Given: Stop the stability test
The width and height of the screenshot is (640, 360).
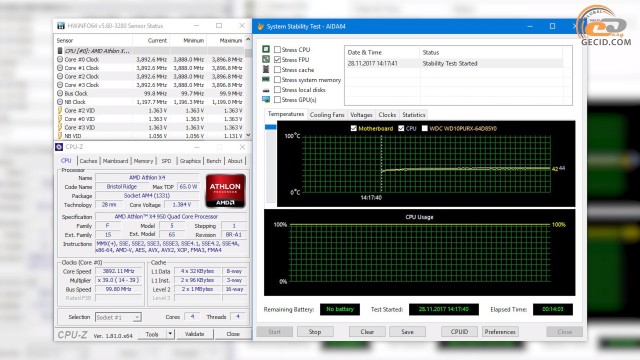Looking at the screenshot, I should pyautogui.click(x=315, y=332).
